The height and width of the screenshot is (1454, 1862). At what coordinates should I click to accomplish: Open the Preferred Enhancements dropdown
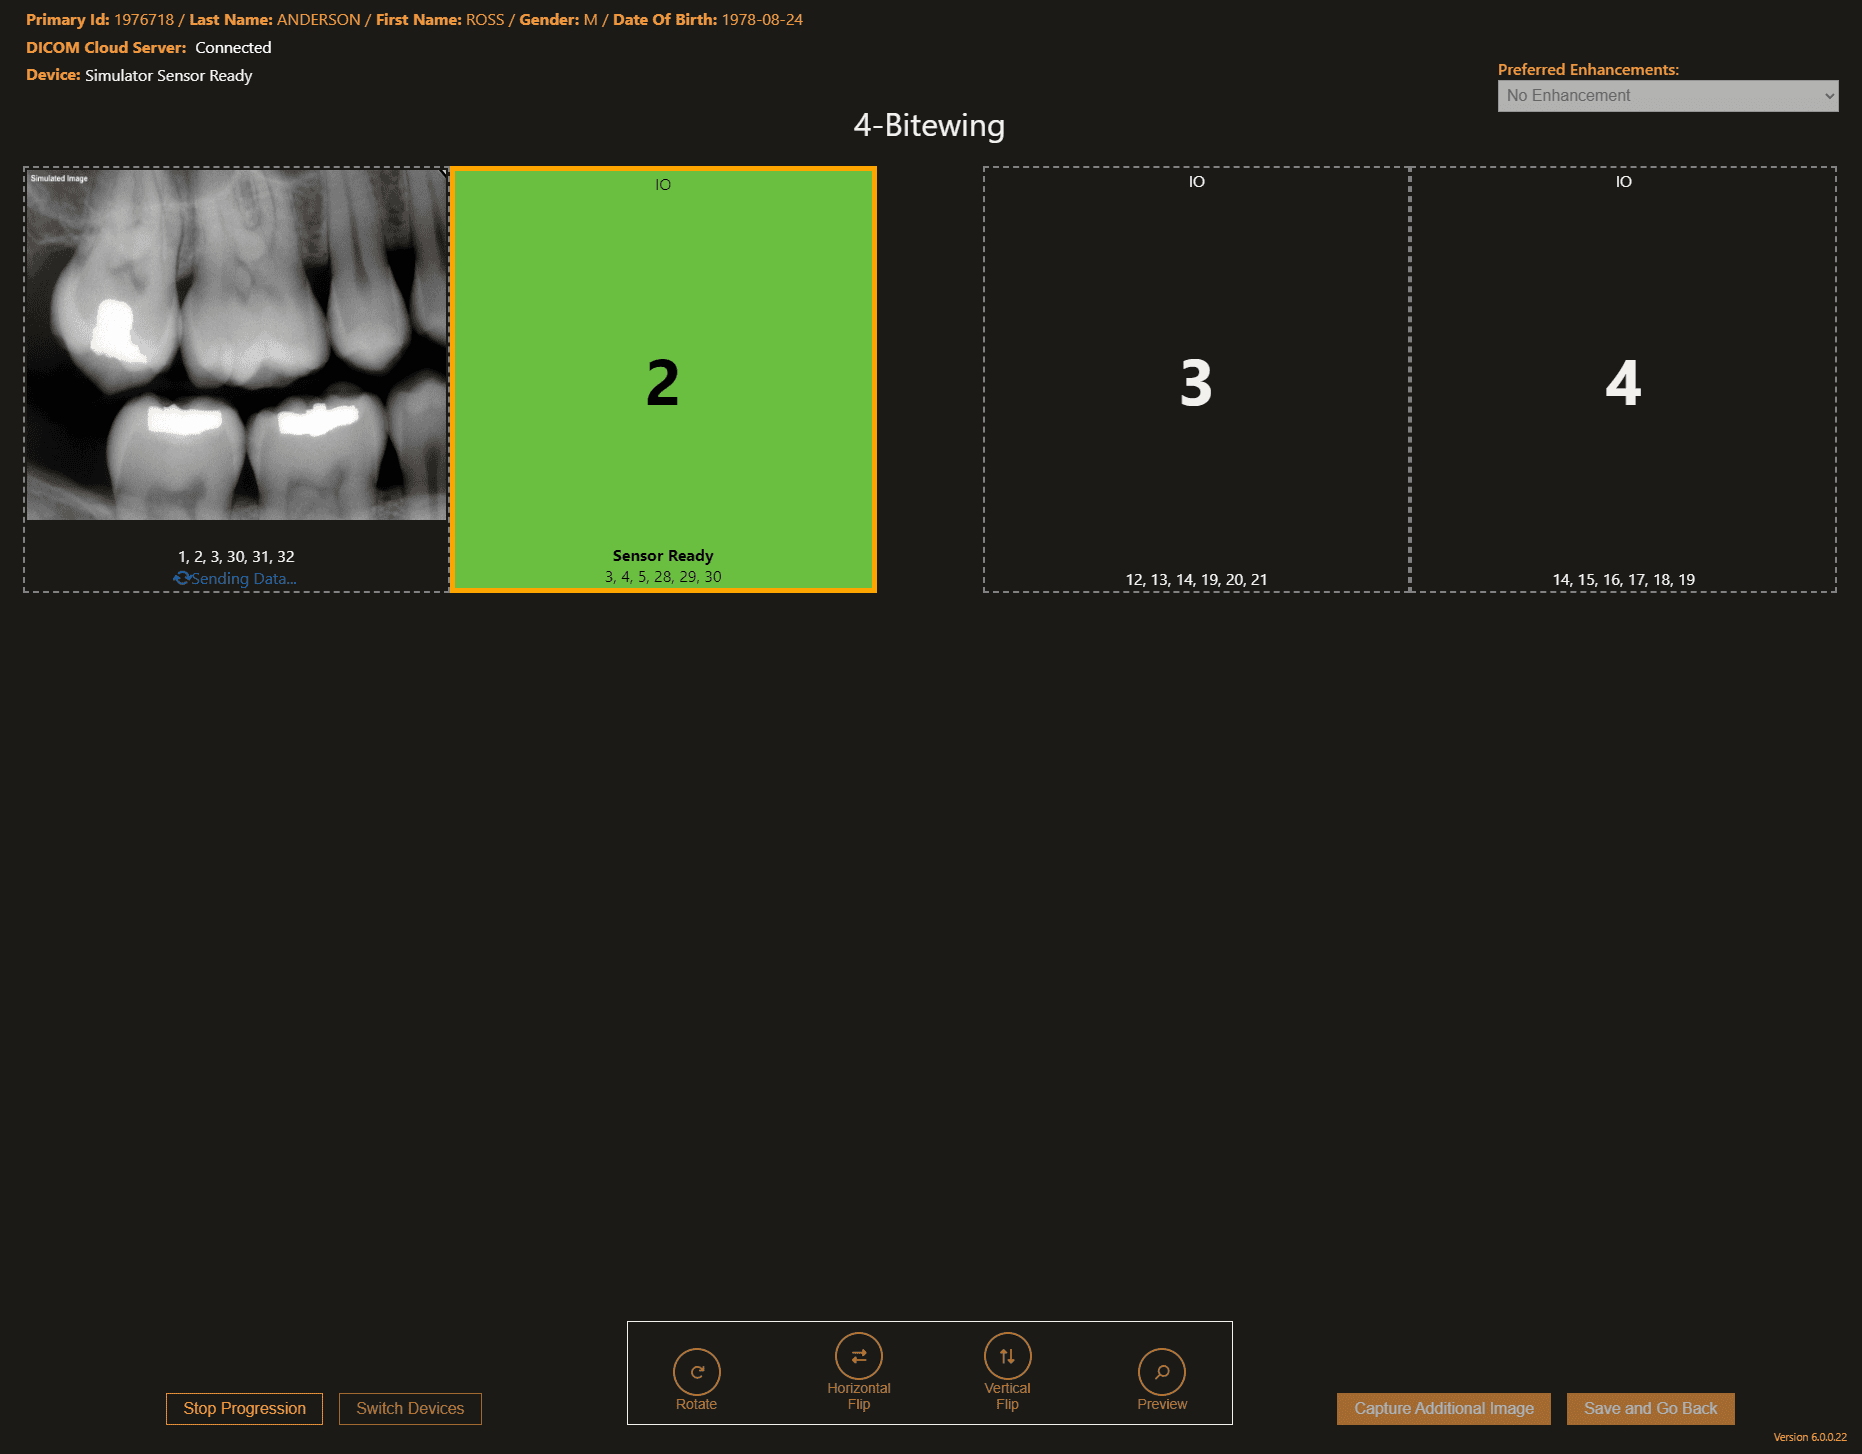click(1667, 95)
